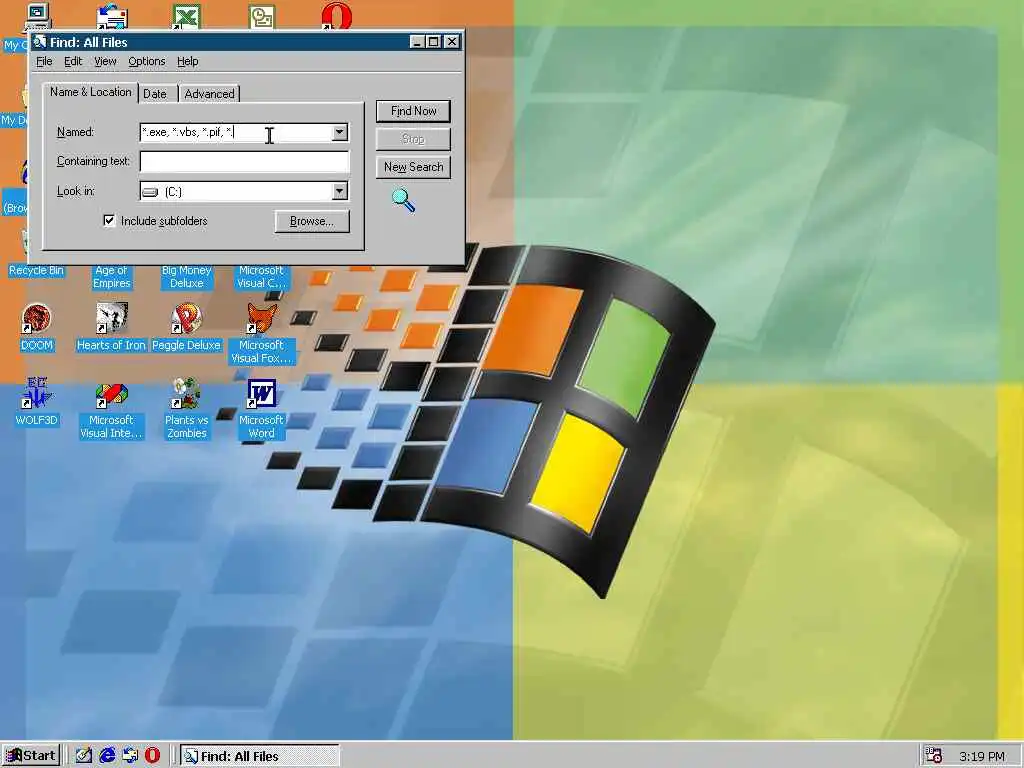This screenshot has width=1024, height=768.
Task: Click the Start button
Action: pos(31,756)
